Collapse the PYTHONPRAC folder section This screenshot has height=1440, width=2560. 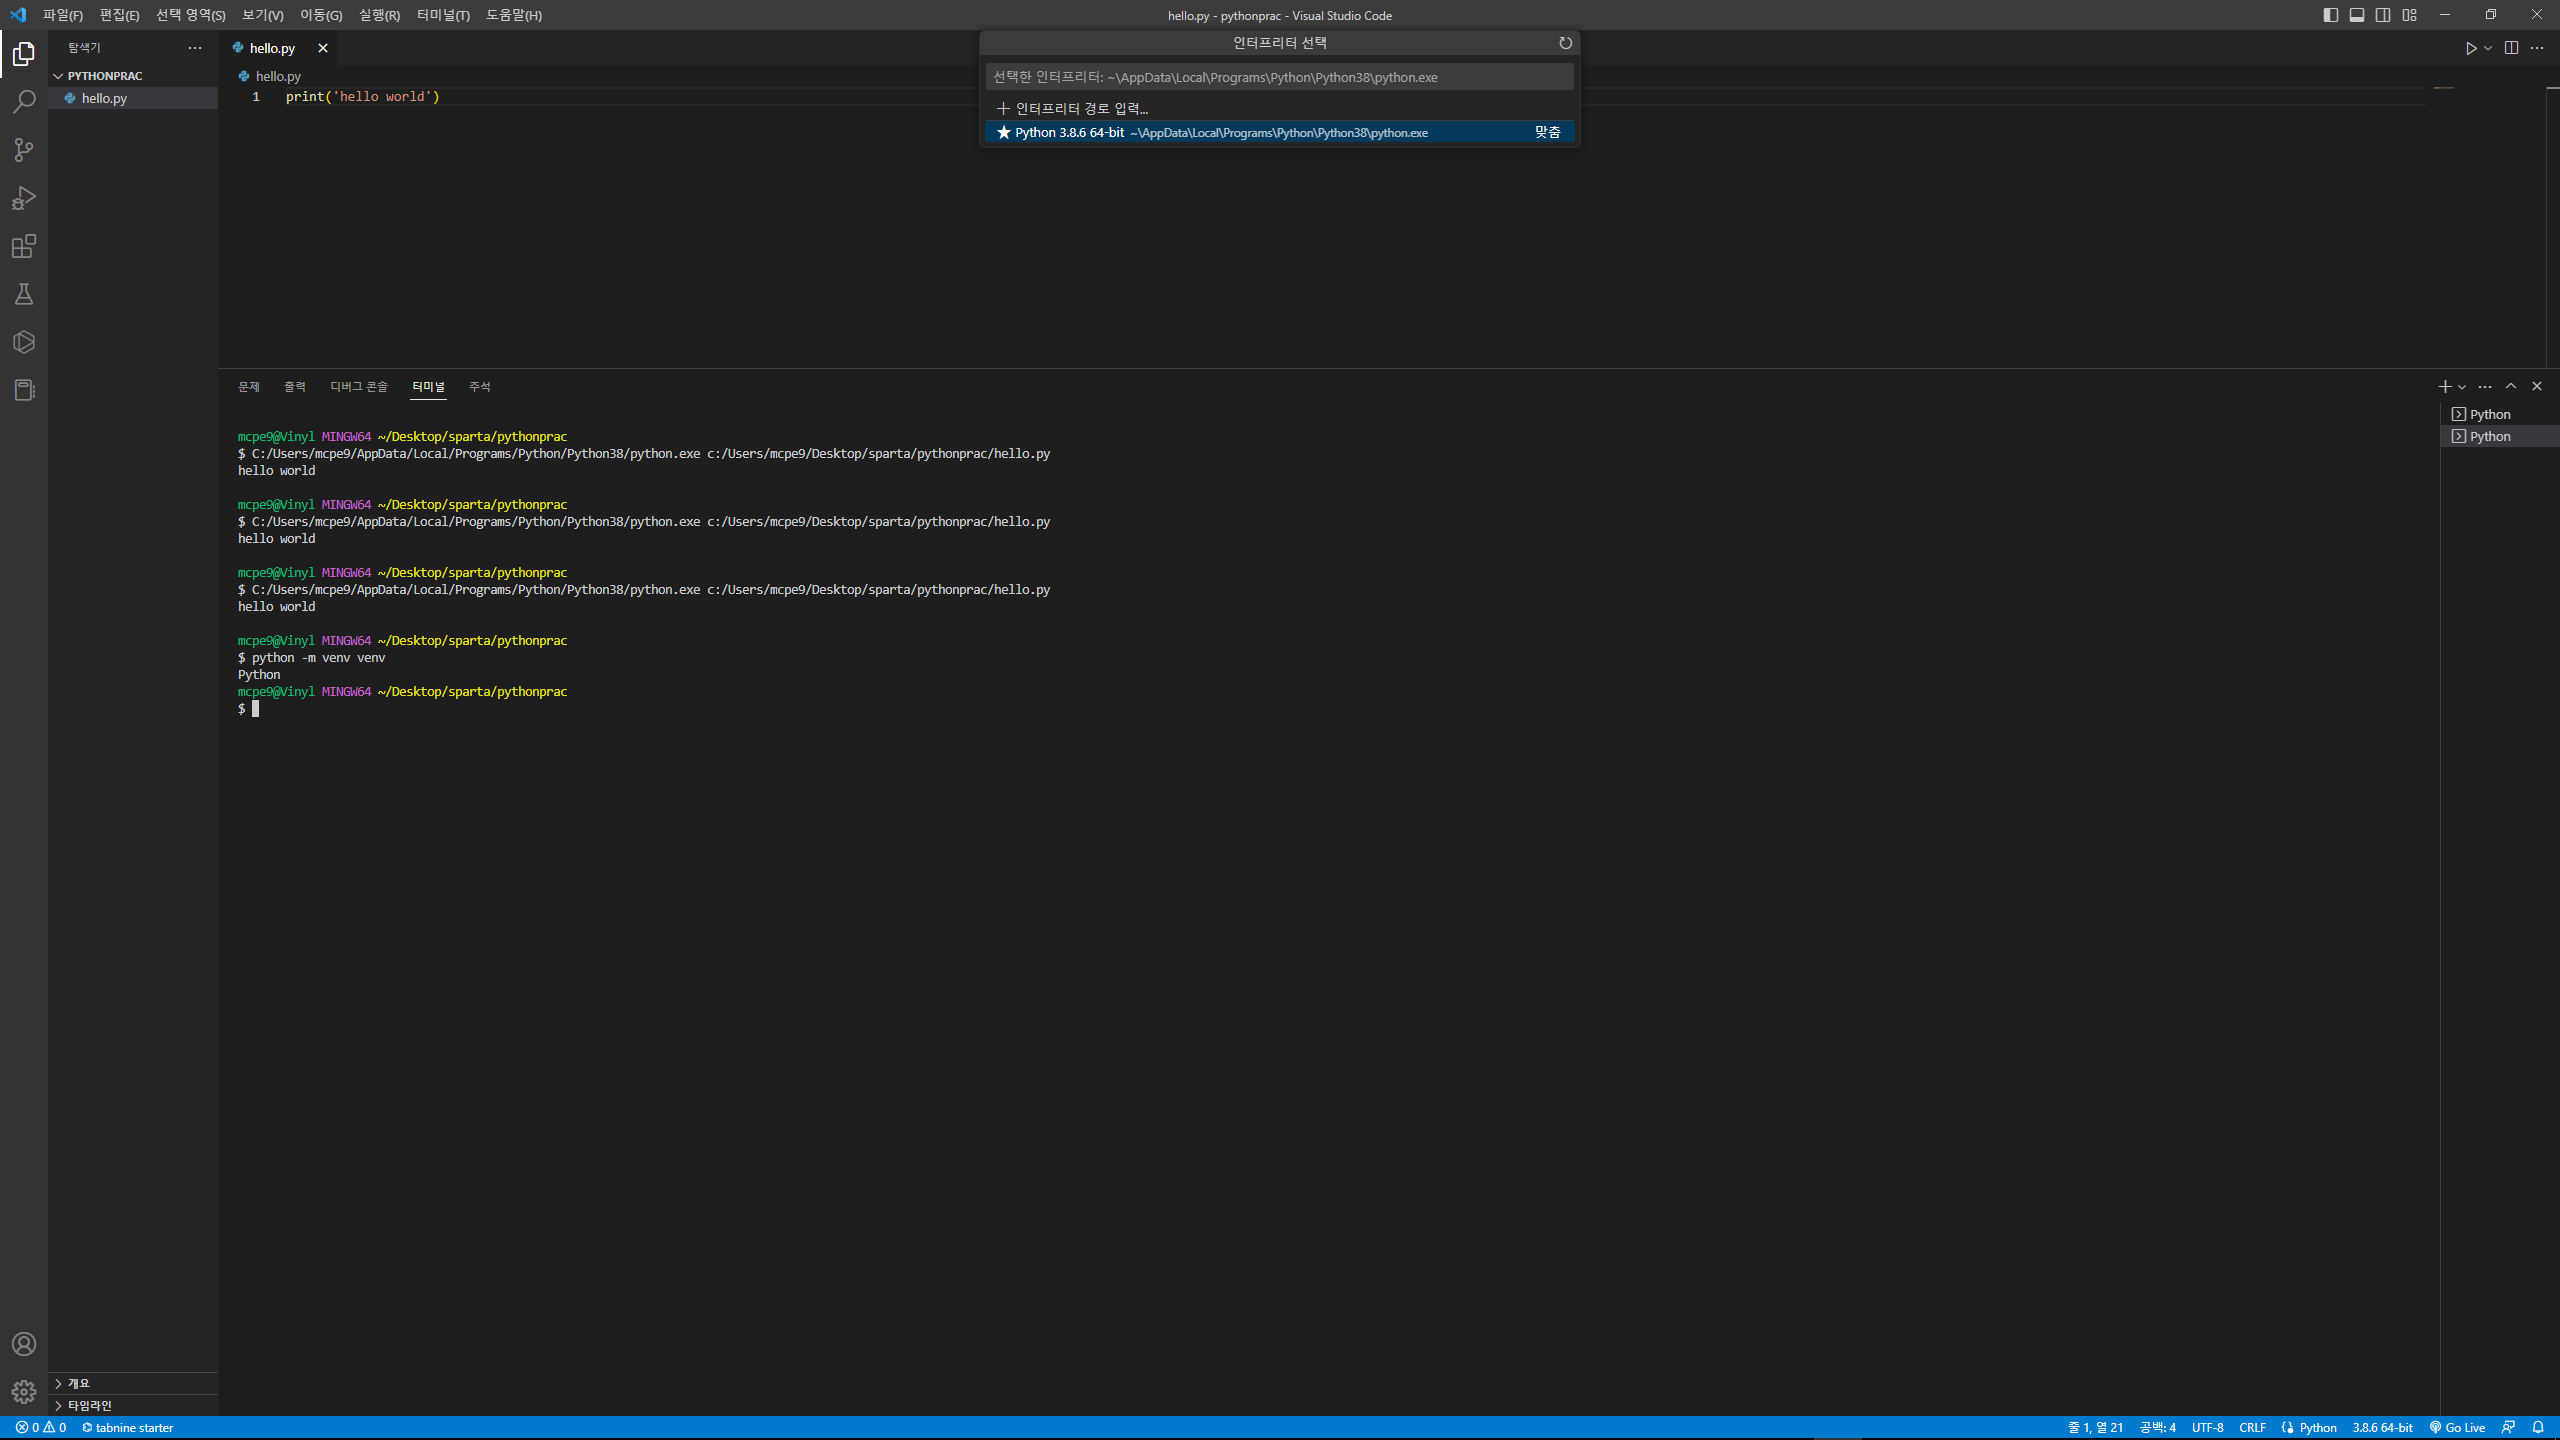[133, 76]
